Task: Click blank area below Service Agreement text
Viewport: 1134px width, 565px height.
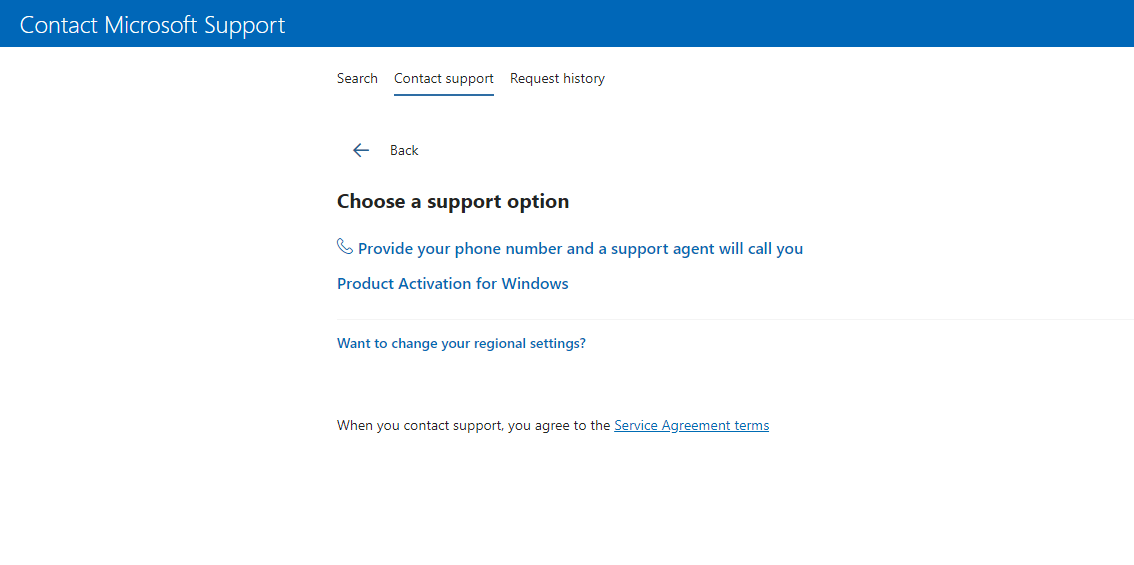Action: click(600, 500)
